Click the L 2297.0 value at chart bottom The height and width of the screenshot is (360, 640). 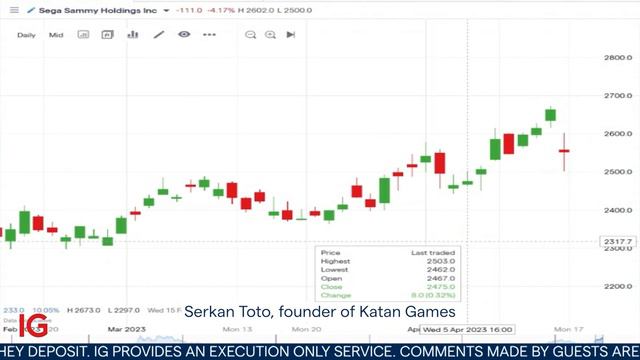124,310
